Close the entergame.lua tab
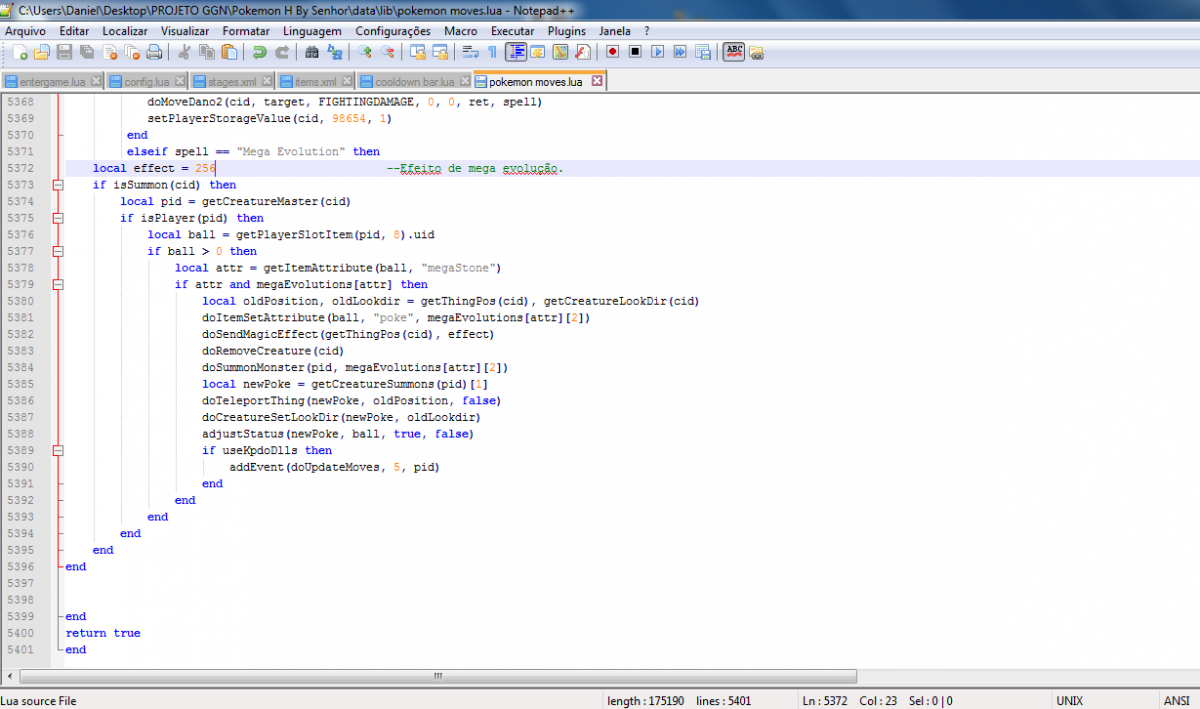This screenshot has height=709, width=1200. coord(96,81)
